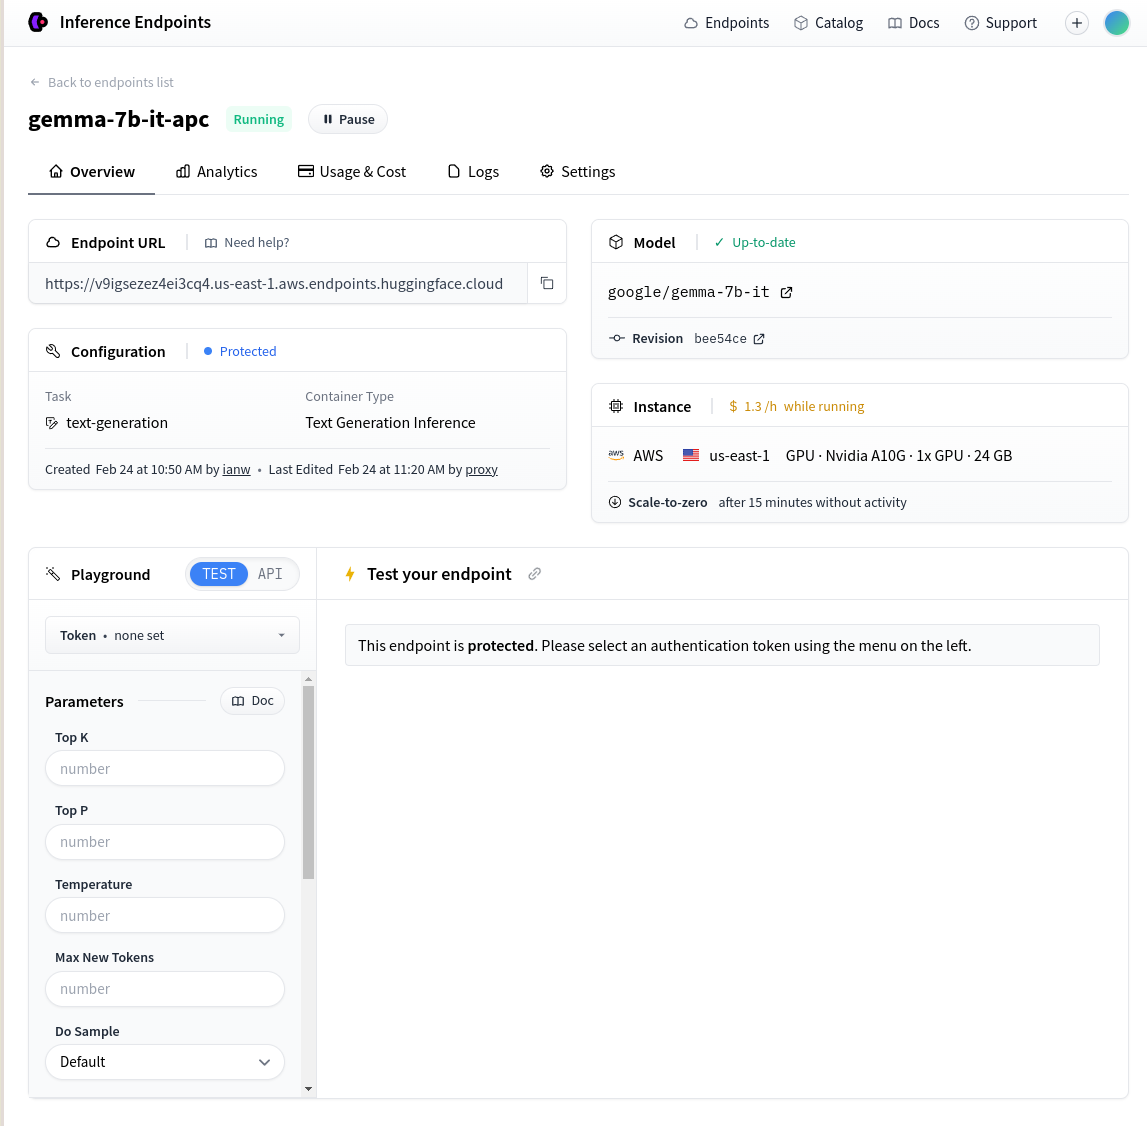Pause the running endpoint
The width and height of the screenshot is (1147, 1126).
click(x=348, y=119)
